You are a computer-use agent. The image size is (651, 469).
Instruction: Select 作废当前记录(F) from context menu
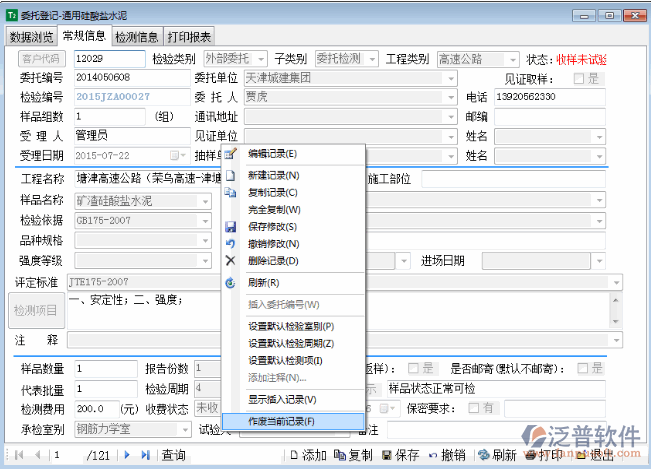point(281,421)
